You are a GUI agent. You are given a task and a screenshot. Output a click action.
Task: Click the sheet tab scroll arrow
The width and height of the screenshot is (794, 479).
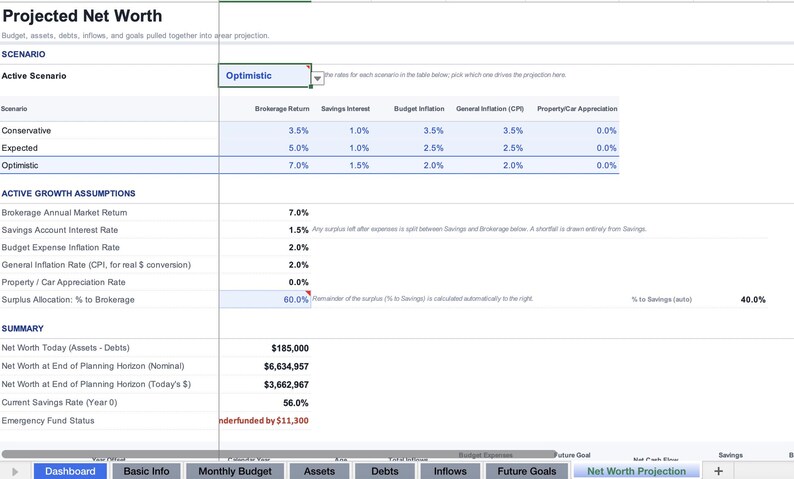point(15,471)
